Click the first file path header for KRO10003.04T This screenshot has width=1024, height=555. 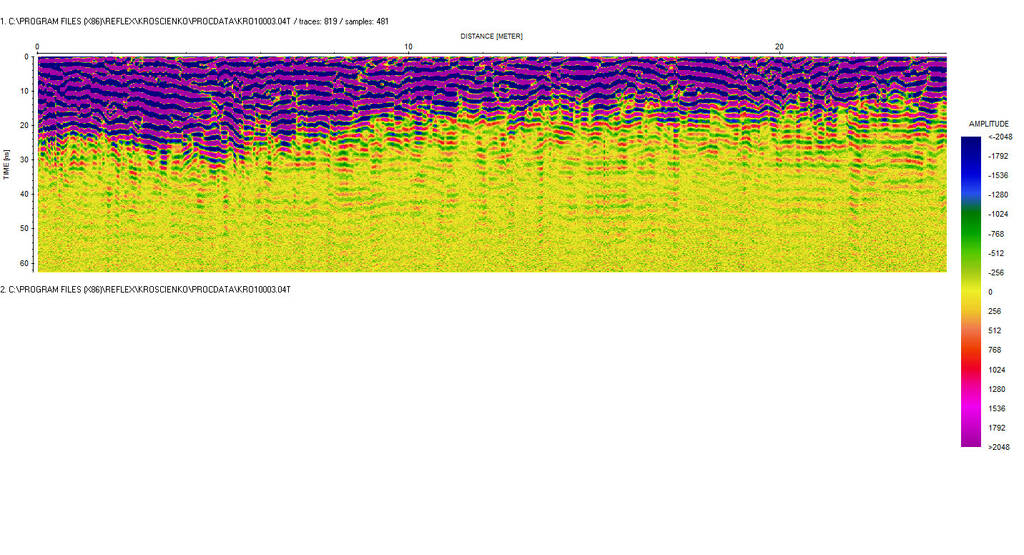[150, 21]
